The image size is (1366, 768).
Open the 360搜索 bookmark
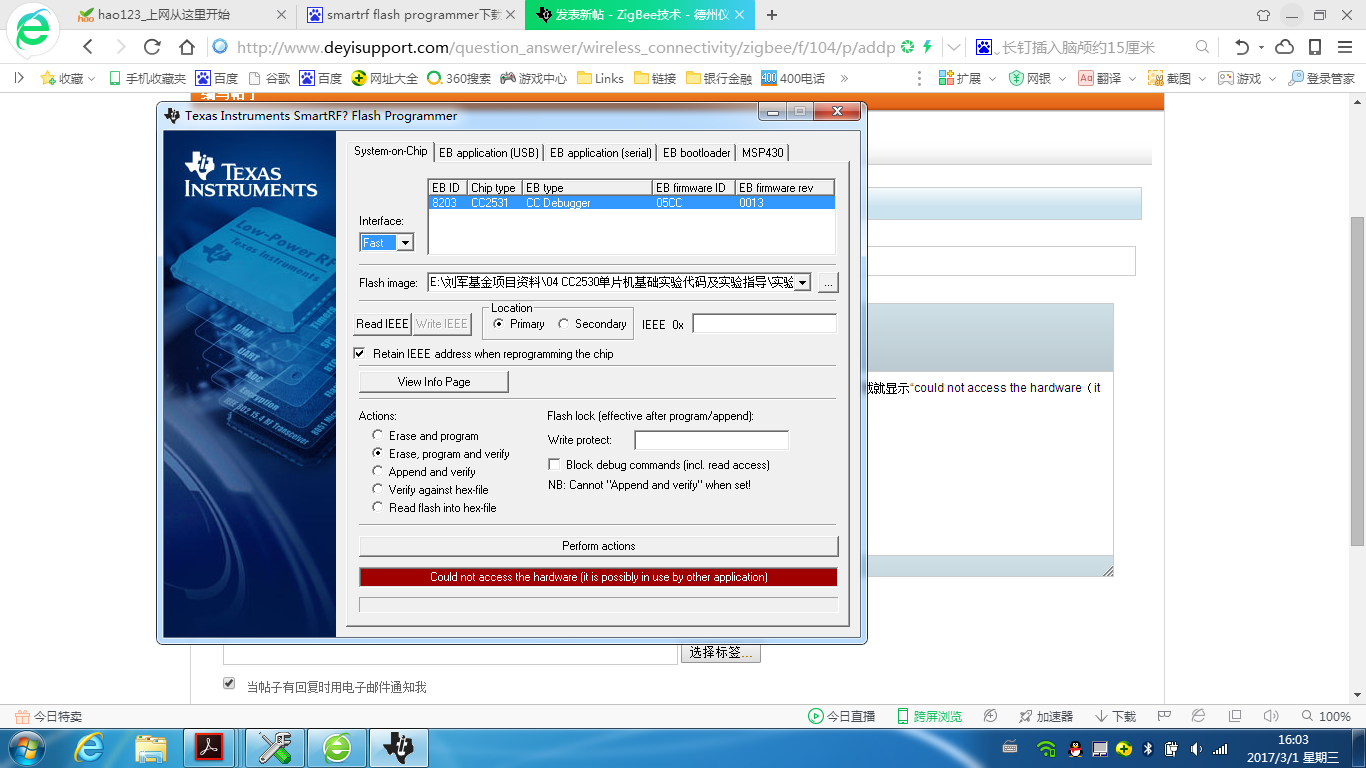pos(459,78)
